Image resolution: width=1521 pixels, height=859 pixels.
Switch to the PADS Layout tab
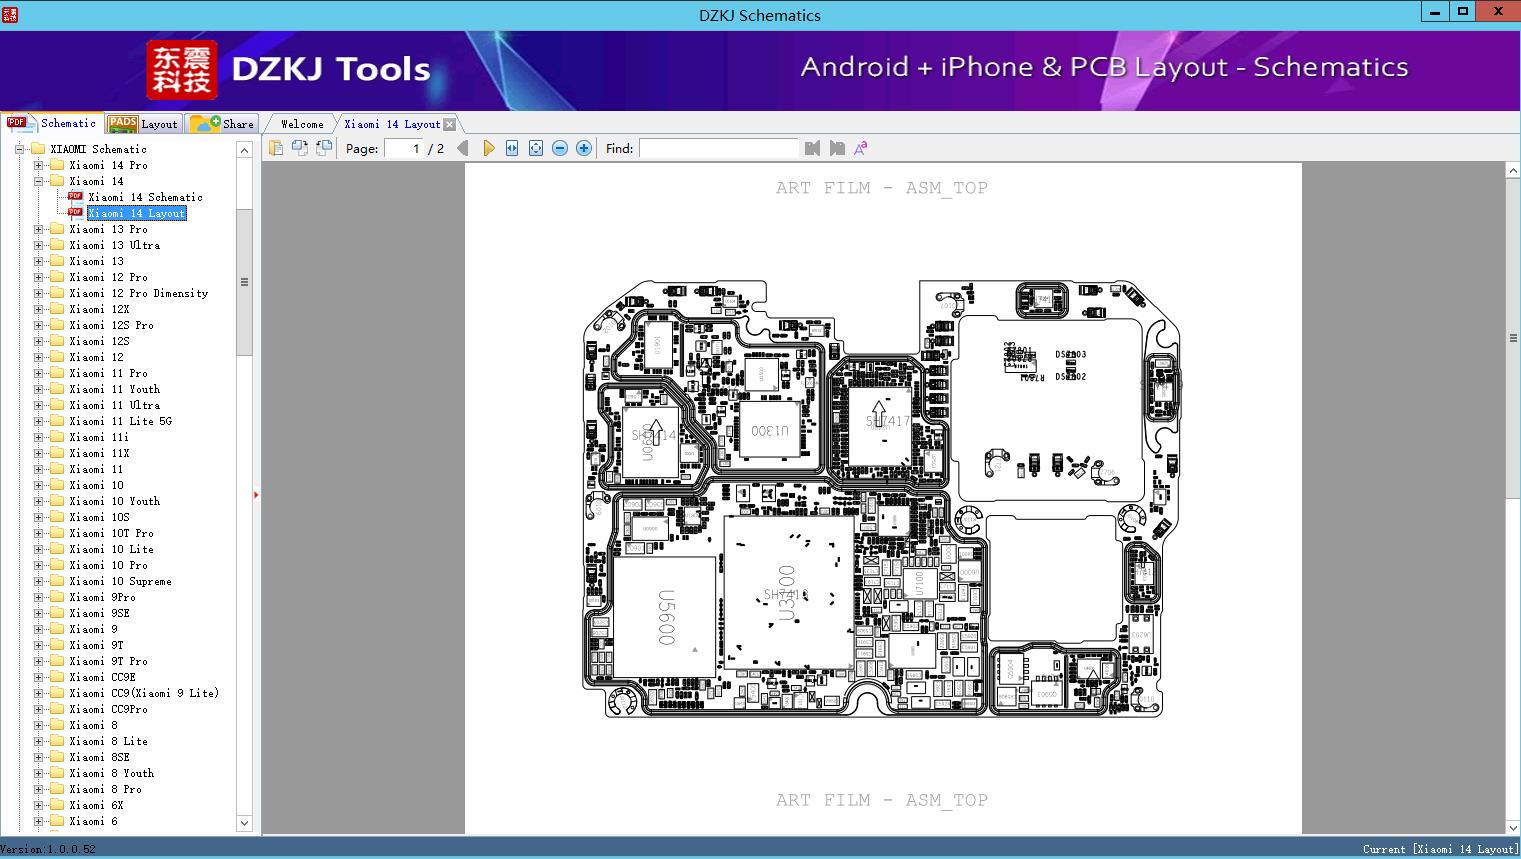pos(142,124)
